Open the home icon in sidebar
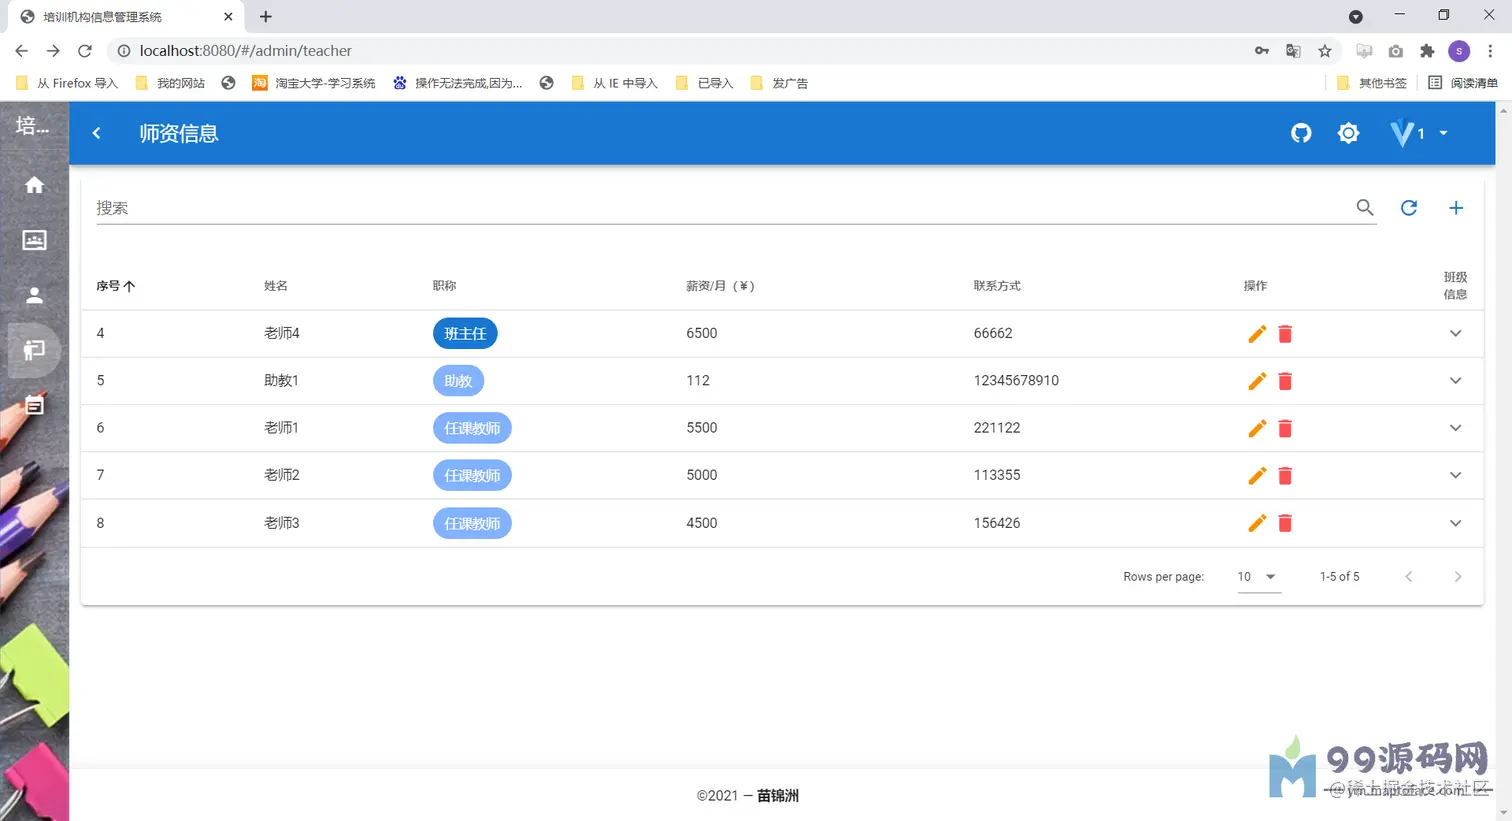1512x821 pixels. [34, 185]
